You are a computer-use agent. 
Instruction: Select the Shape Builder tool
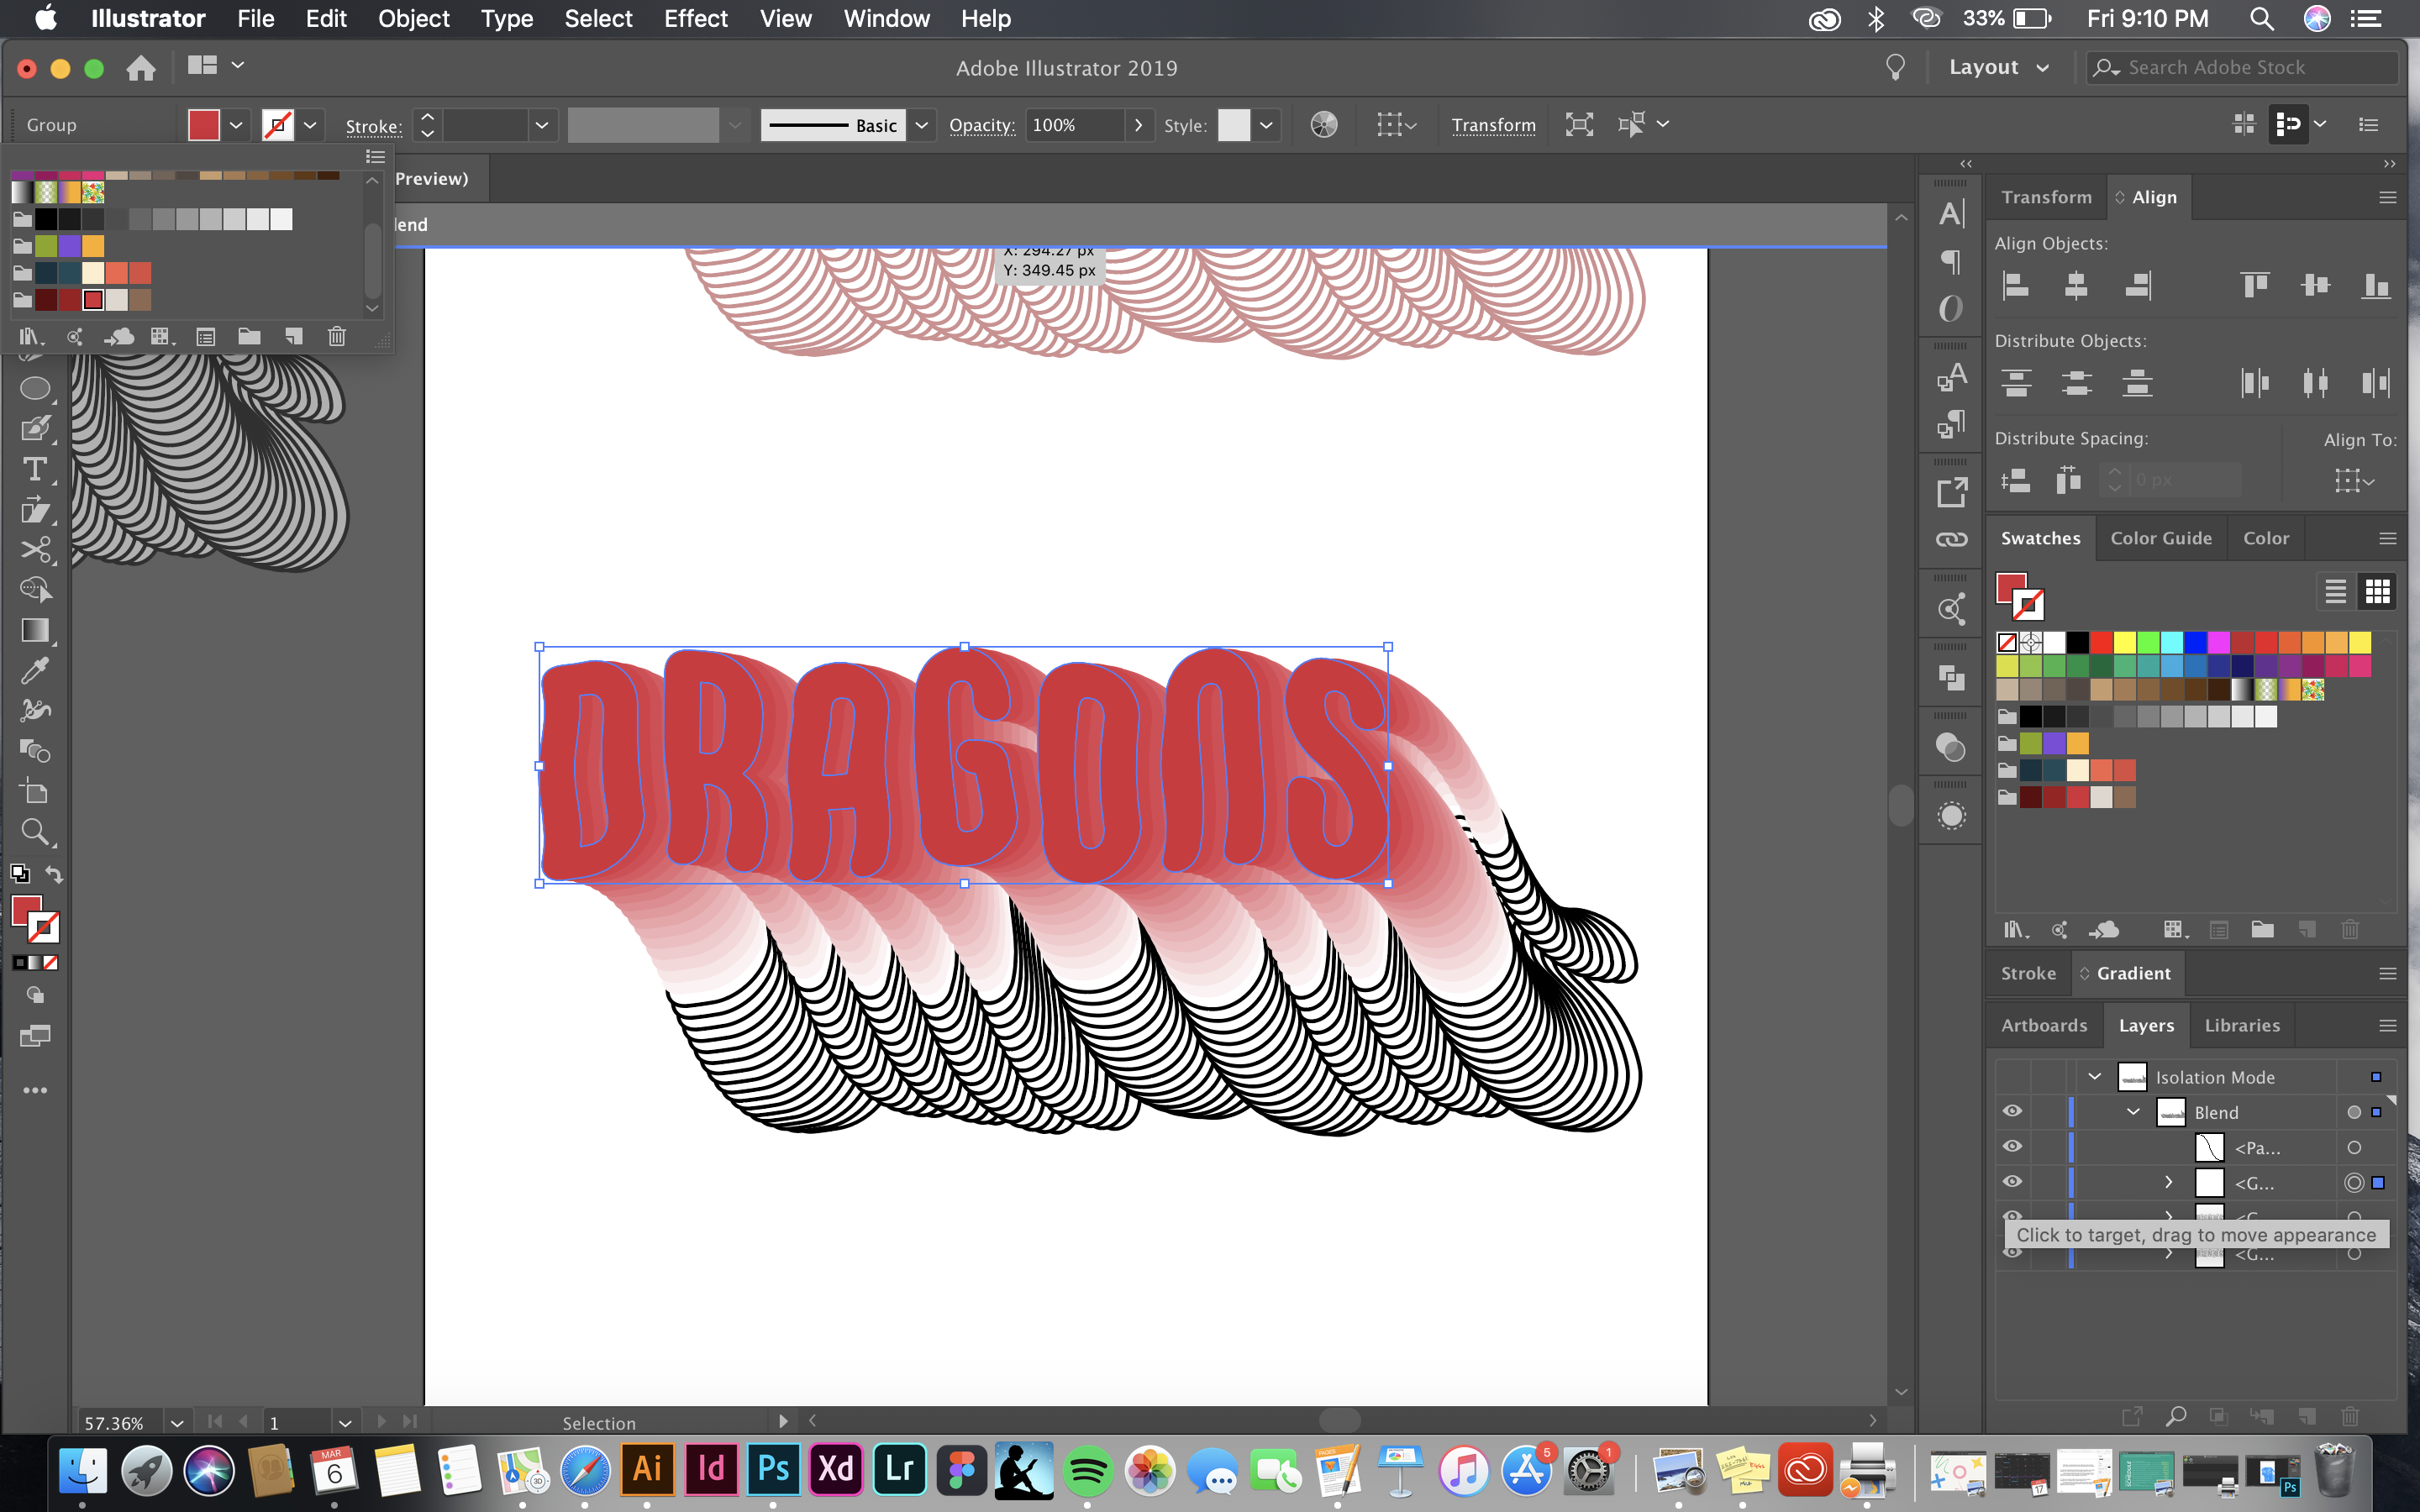35,590
